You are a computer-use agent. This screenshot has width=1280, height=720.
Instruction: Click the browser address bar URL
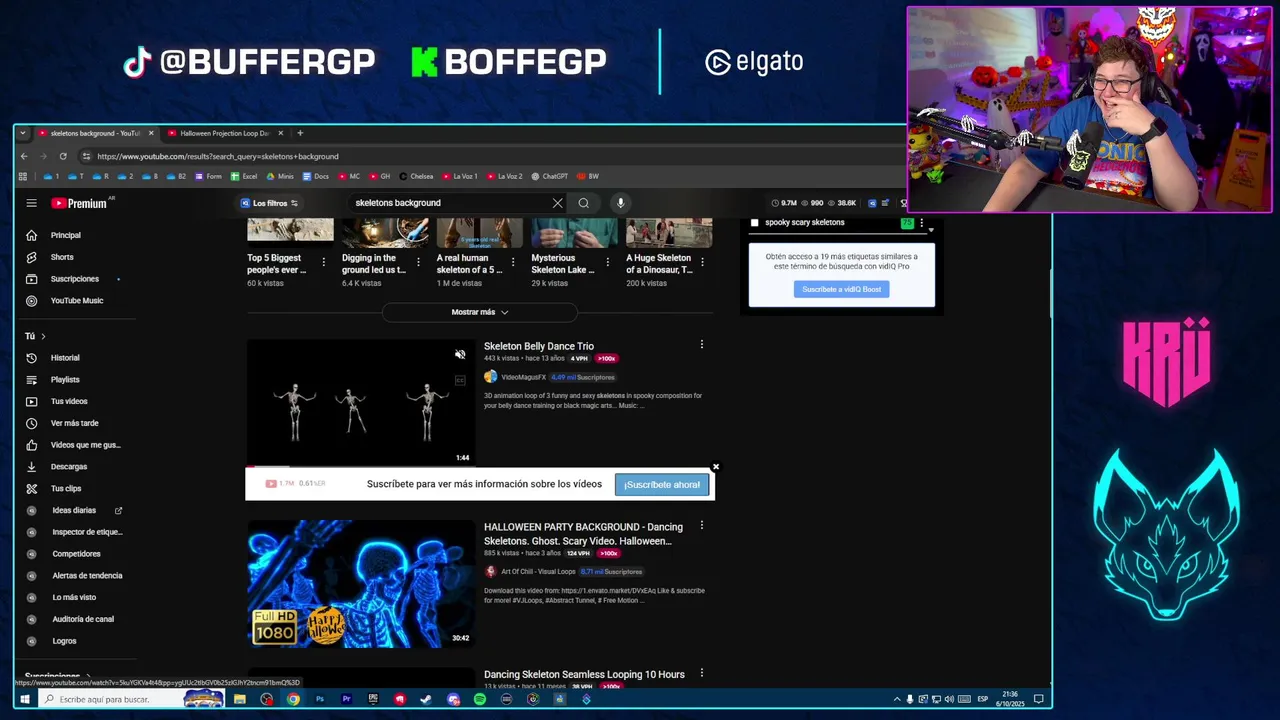218,156
